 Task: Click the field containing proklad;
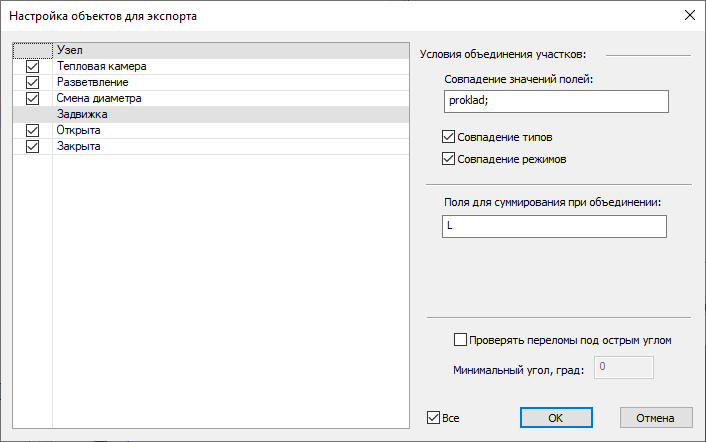554,101
